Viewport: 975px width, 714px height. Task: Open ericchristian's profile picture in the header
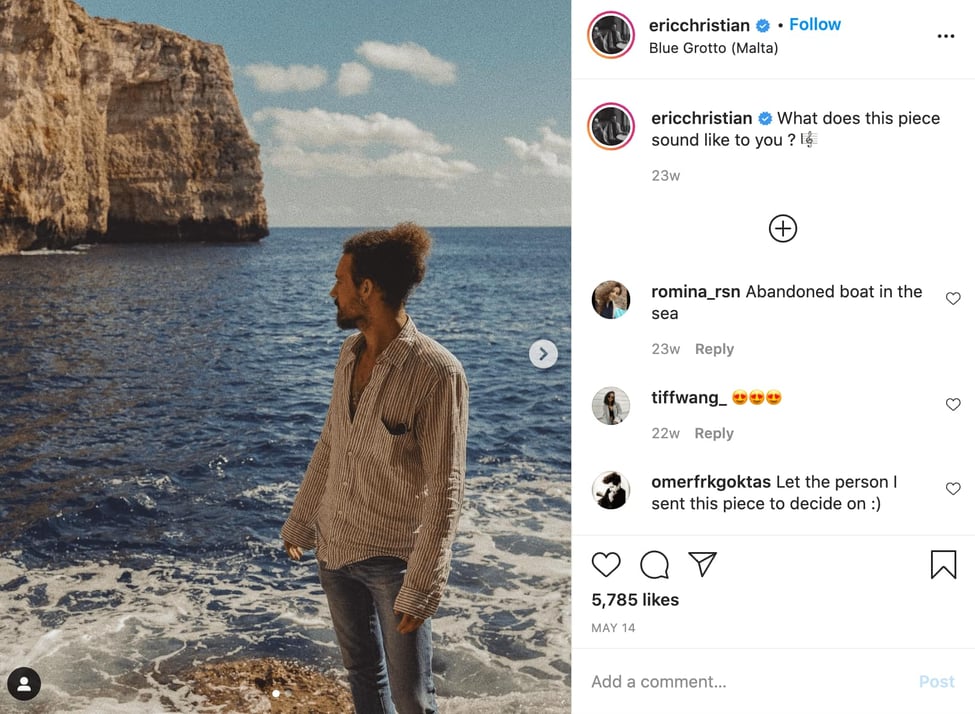point(611,36)
